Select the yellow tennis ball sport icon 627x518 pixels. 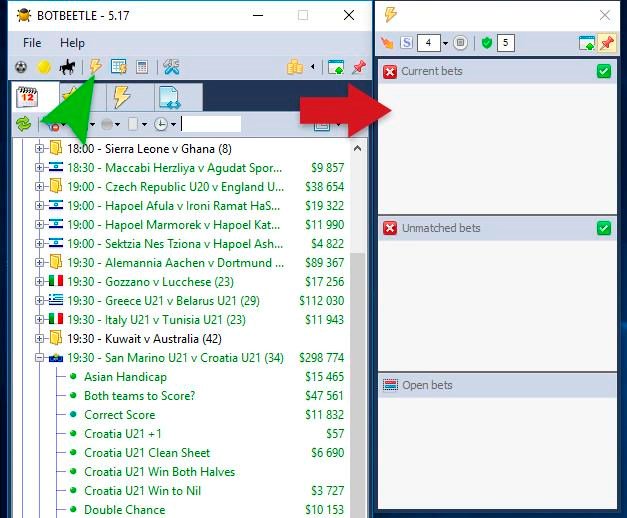point(44,67)
